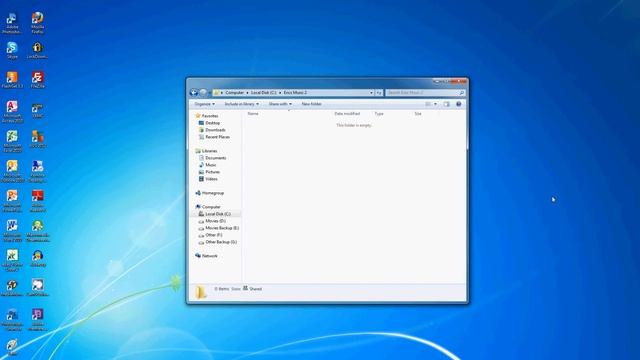Click the refresh button beside address bar
This screenshot has height=360, width=640.
379,93
